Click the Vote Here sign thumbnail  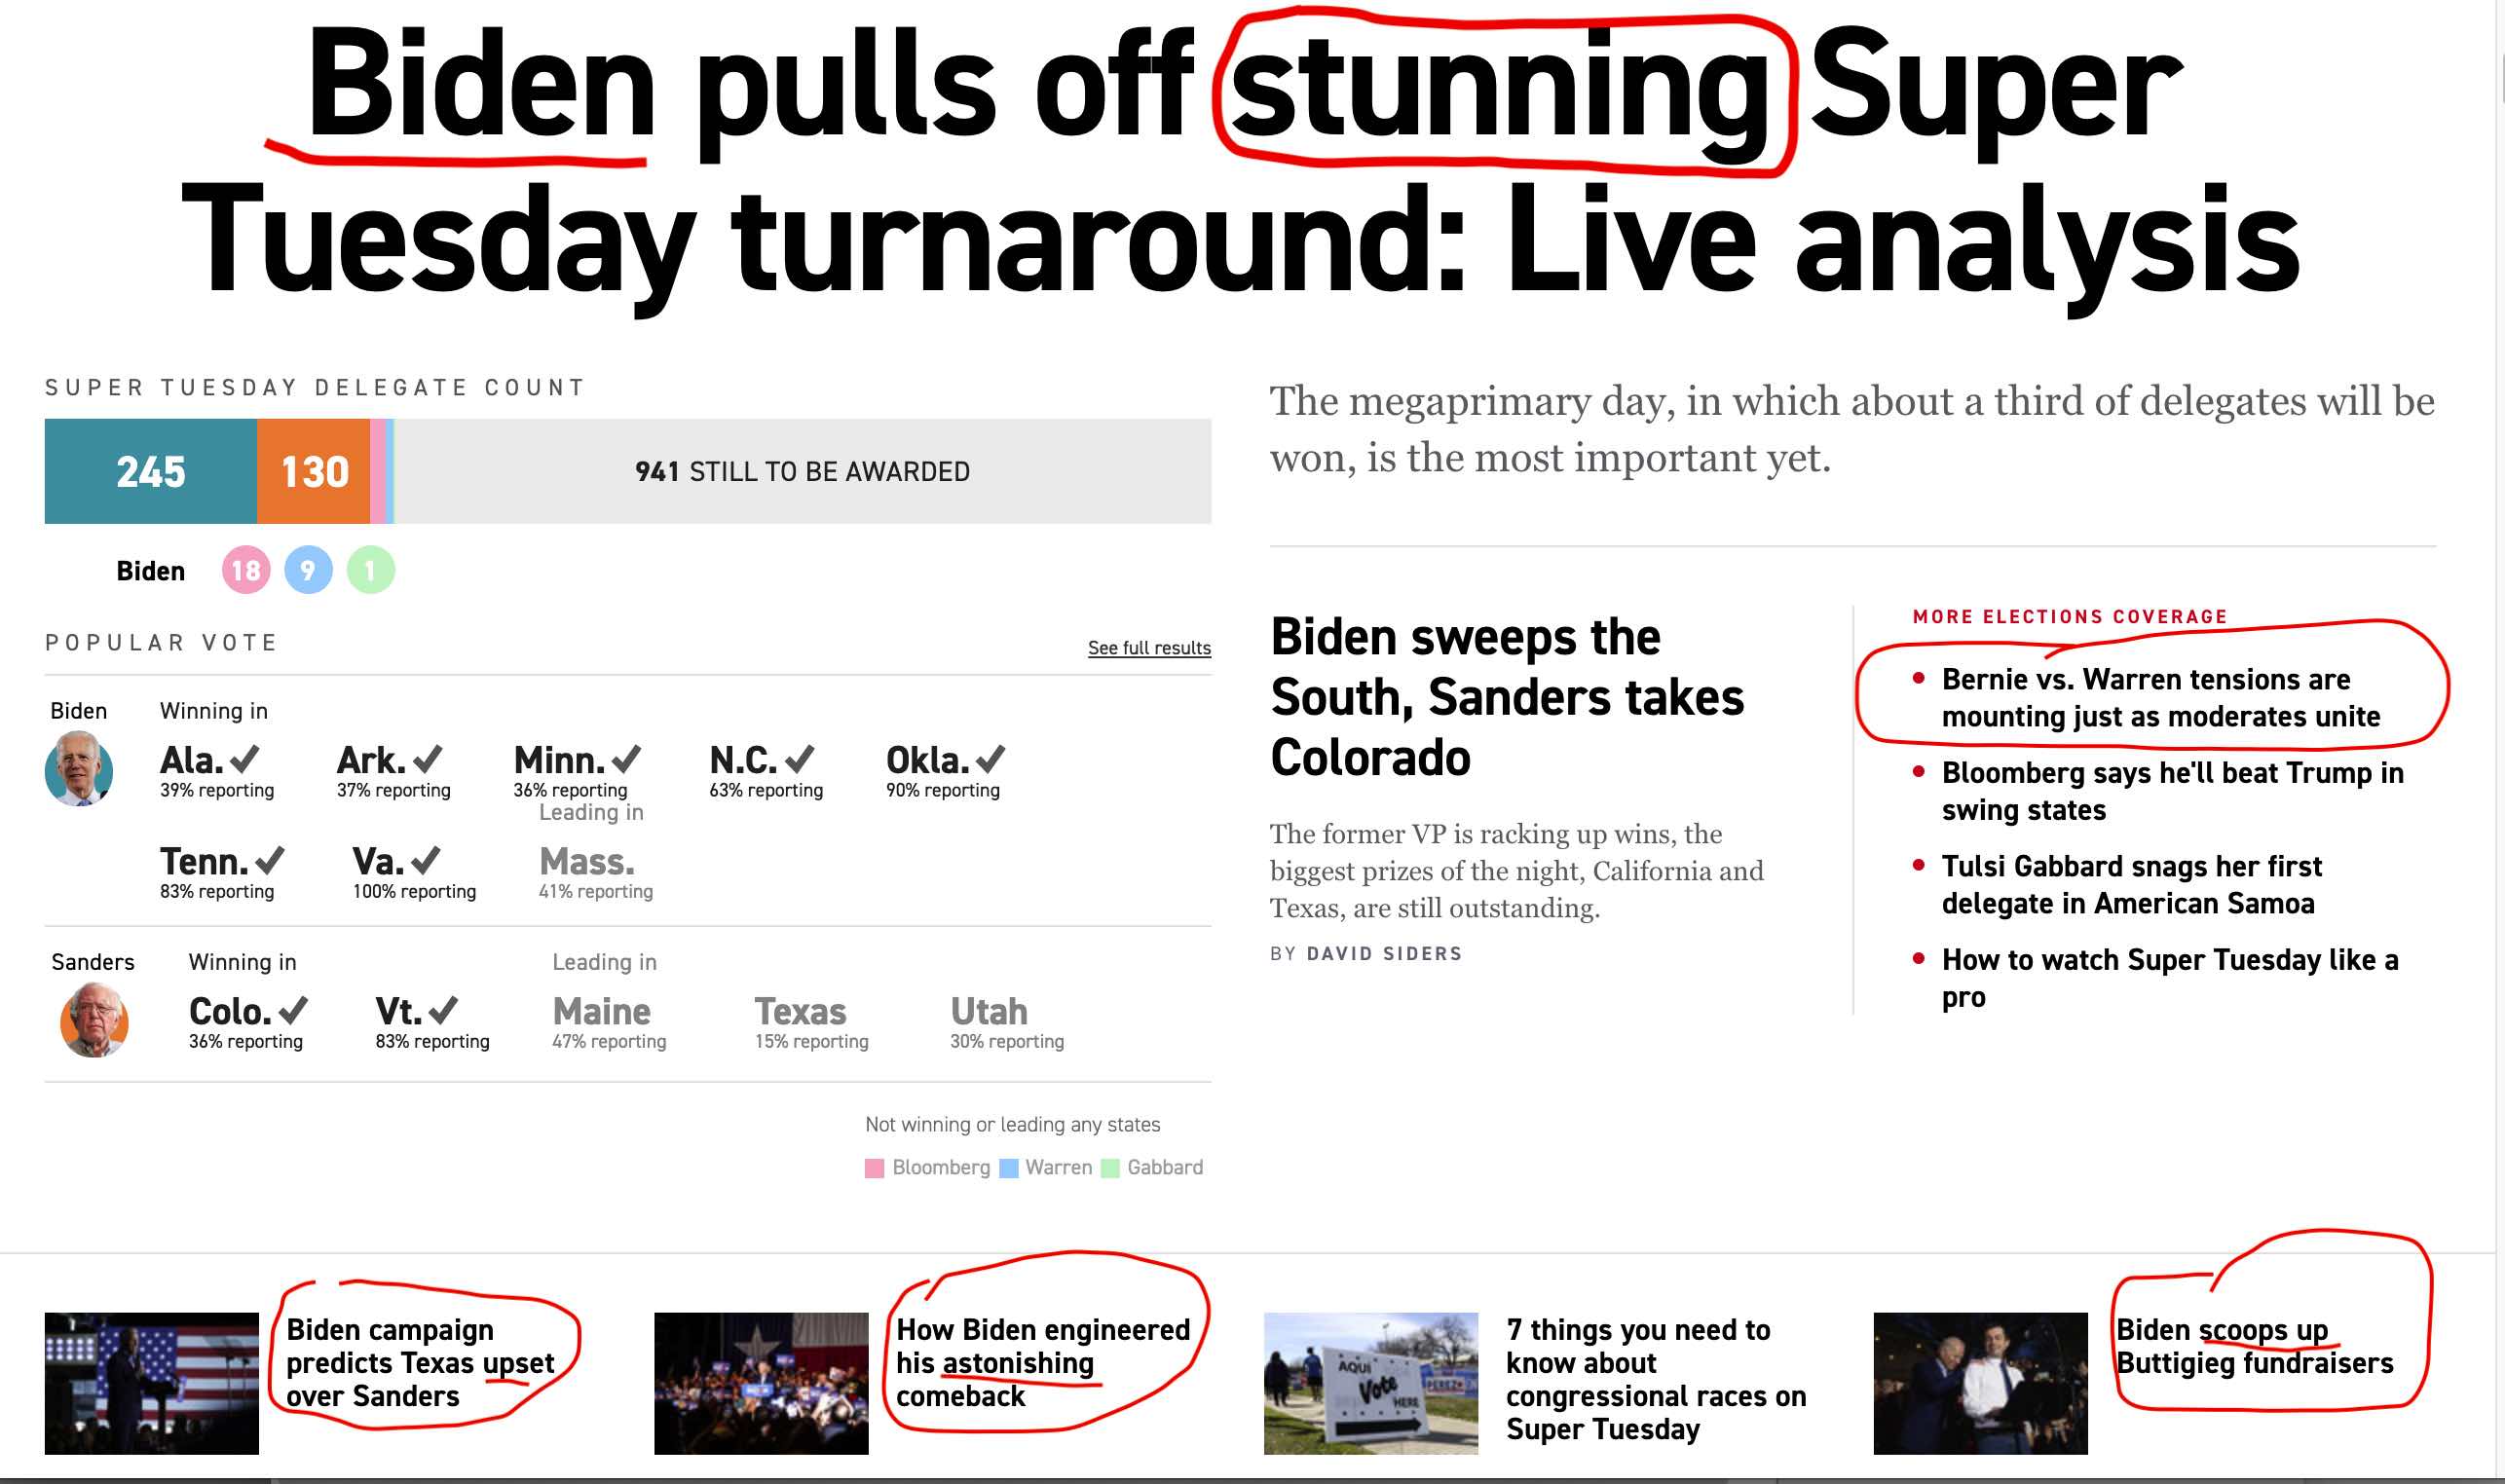tap(1370, 1383)
